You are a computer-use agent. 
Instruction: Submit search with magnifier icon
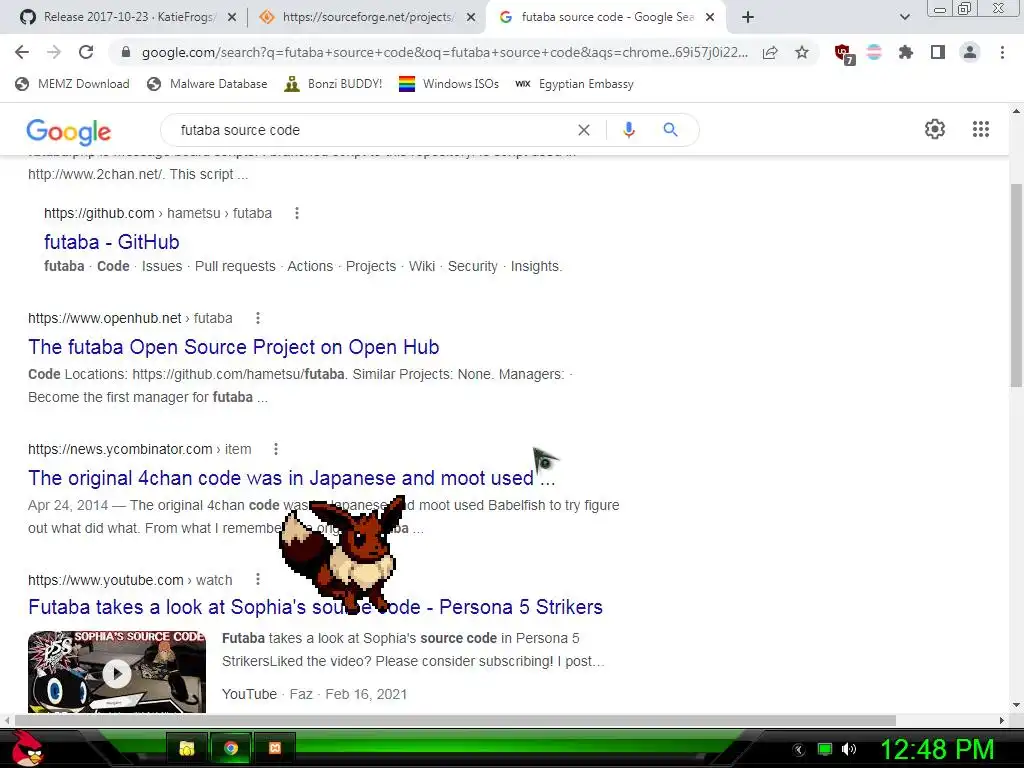point(670,130)
